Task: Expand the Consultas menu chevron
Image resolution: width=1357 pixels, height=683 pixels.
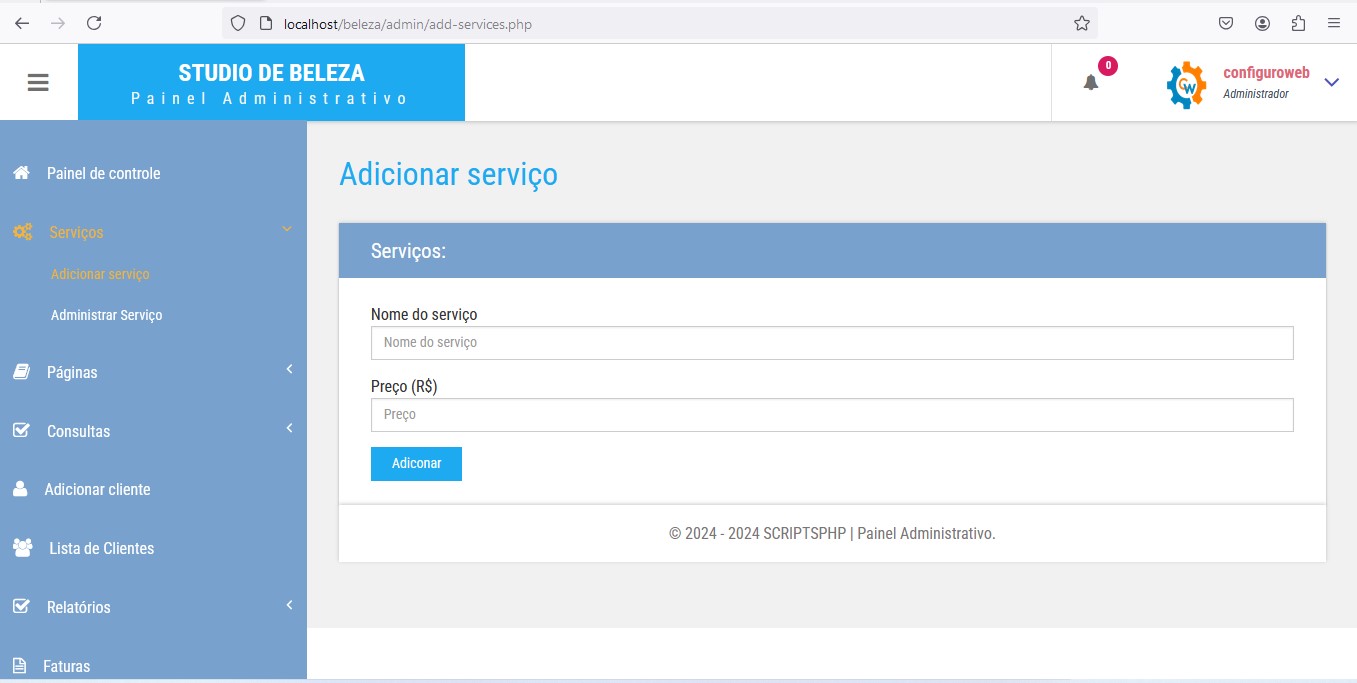Action: pyautogui.click(x=289, y=429)
